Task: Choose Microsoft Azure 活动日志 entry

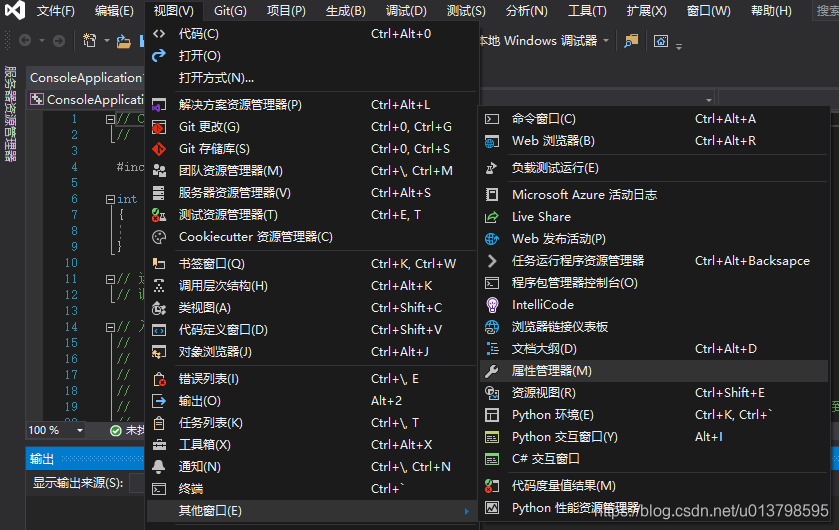Action: (x=654, y=195)
